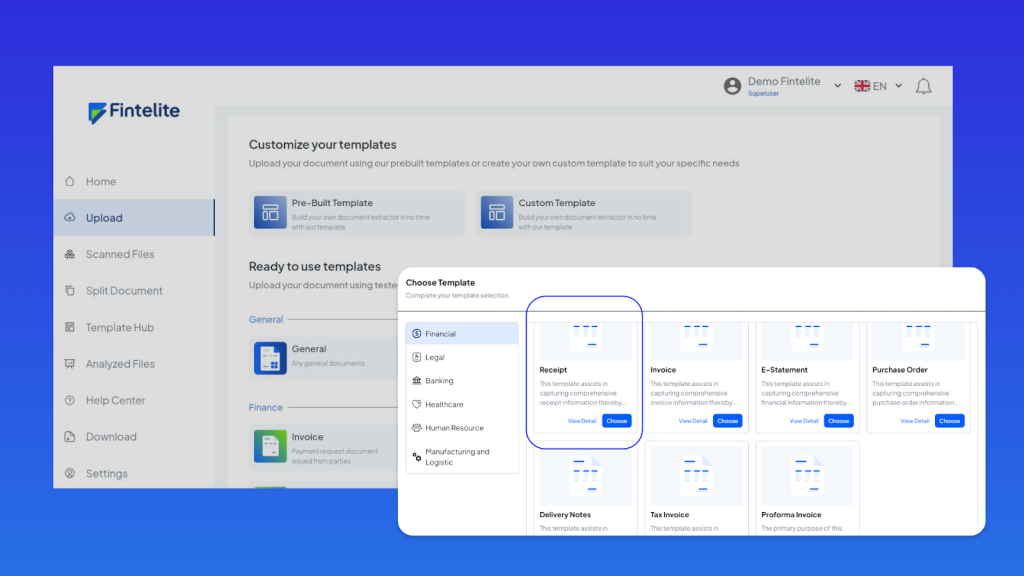This screenshot has width=1024, height=576.
Task: Switch to the Banking category
Action: pos(438,381)
